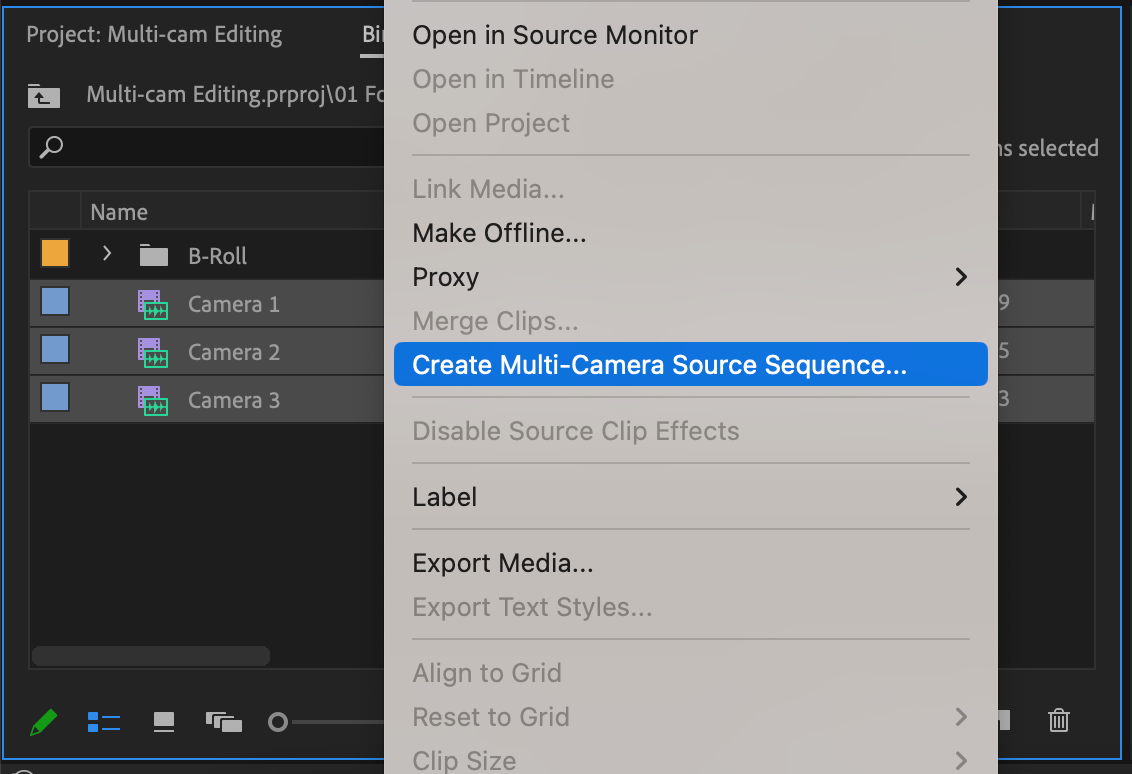Open the Proxy submenu
Screen dimensions: 1132x774
point(690,277)
